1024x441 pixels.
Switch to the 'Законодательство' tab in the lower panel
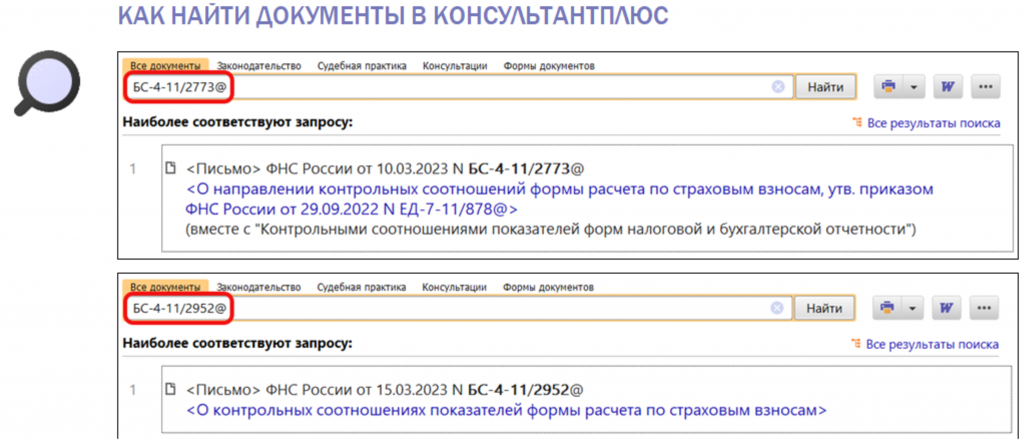coord(259,287)
